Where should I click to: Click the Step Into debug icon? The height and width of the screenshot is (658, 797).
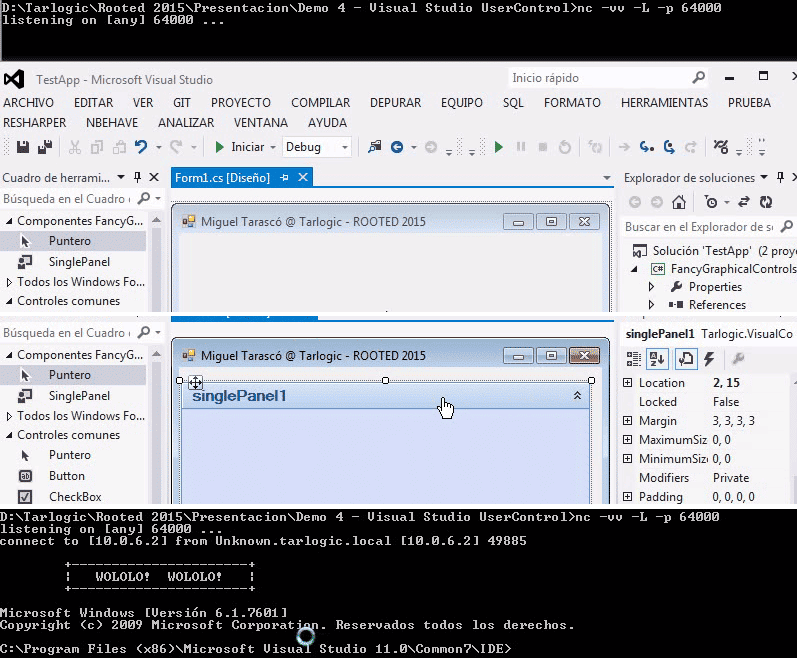pos(647,147)
